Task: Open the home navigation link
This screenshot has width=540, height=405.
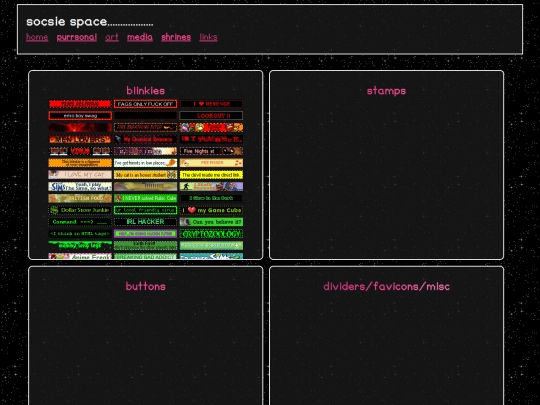Action: tap(37, 37)
